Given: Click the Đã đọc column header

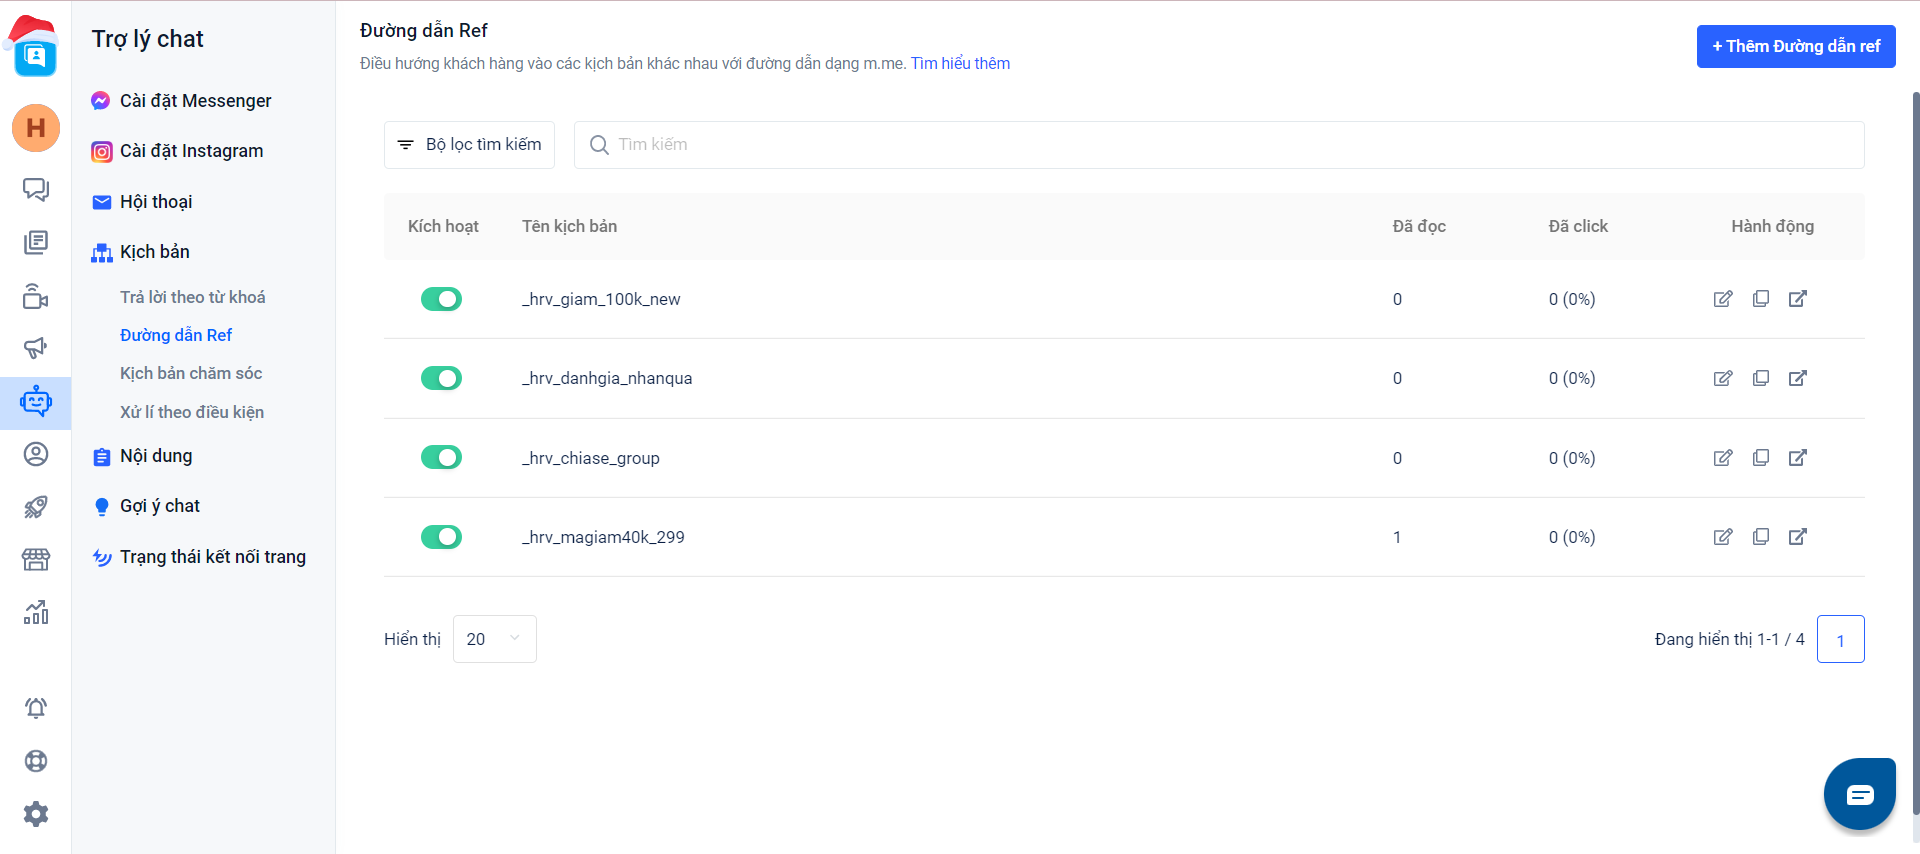Looking at the screenshot, I should 1419,226.
